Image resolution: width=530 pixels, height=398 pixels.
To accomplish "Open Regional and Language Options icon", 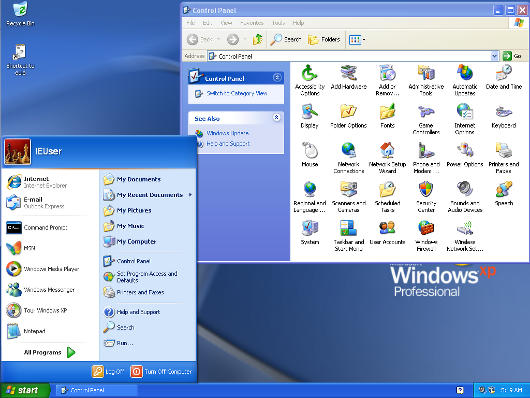I will (310, 196).
